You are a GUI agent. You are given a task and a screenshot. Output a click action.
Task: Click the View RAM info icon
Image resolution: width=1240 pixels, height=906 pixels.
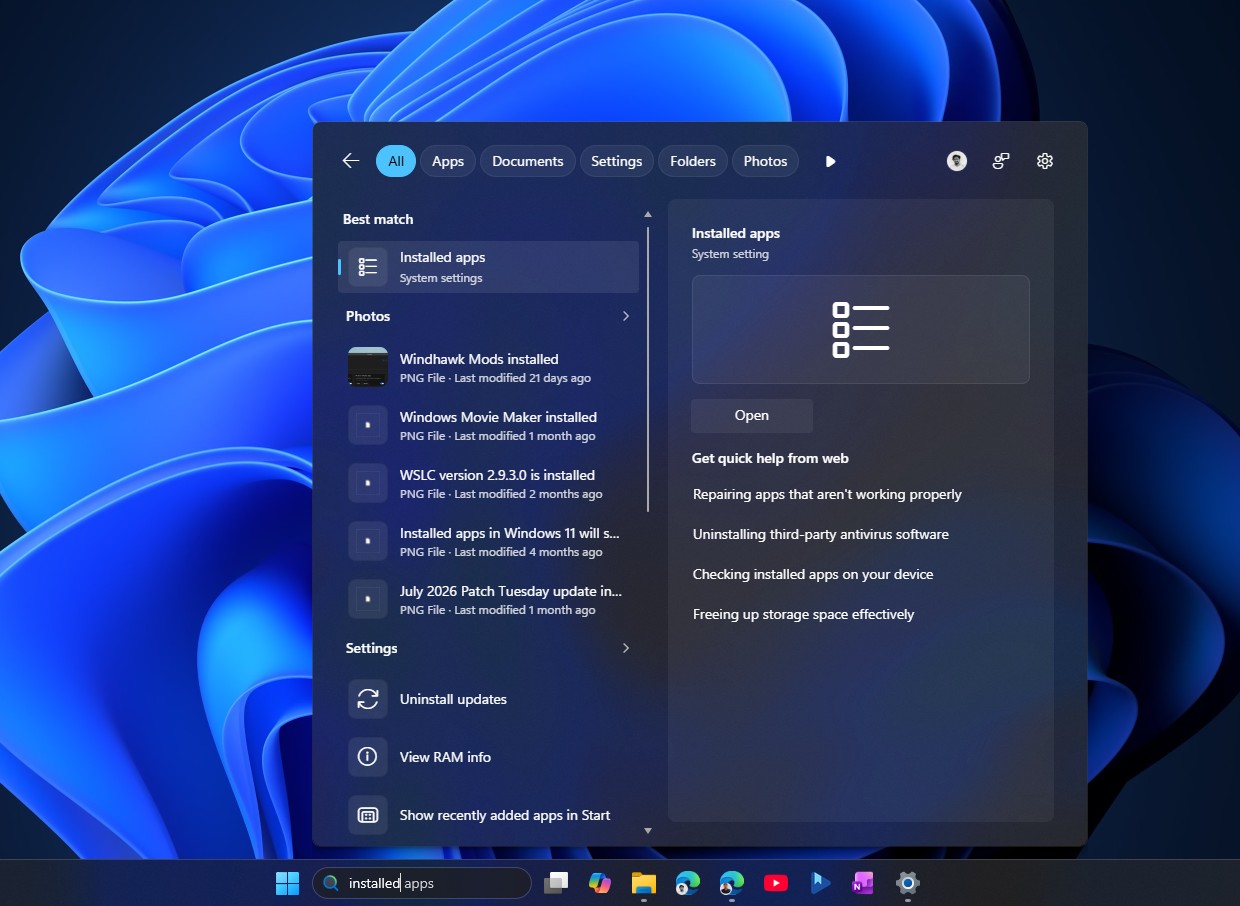click(x=368, y=757)
